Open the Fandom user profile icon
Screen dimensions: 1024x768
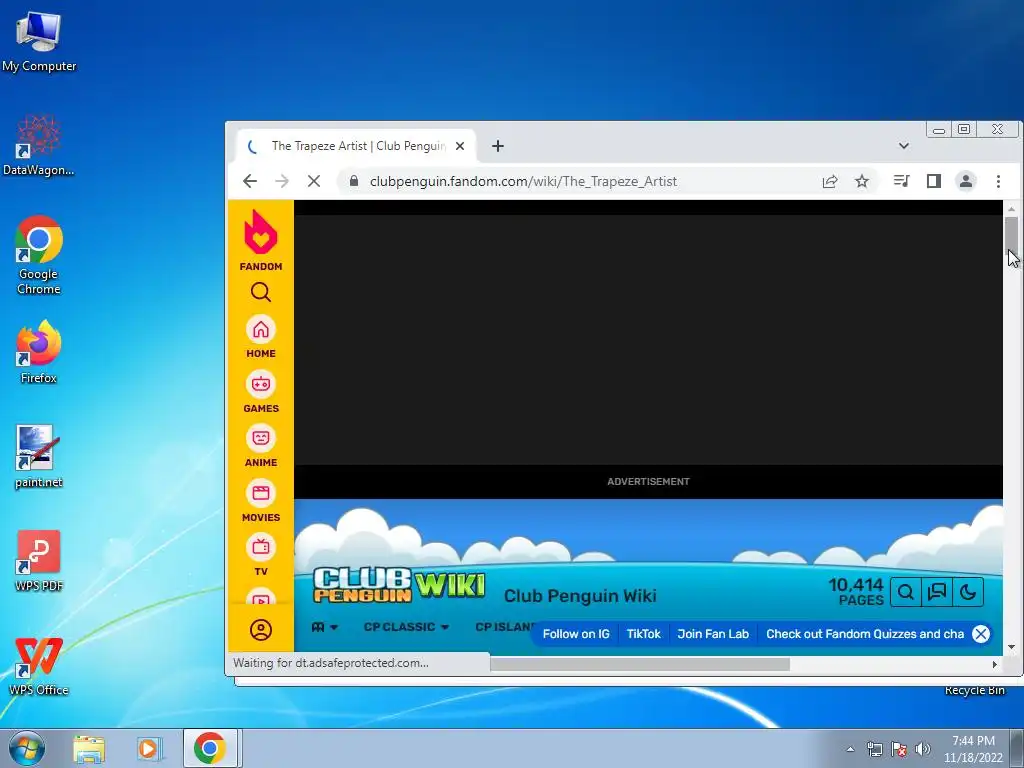[261, 630]
